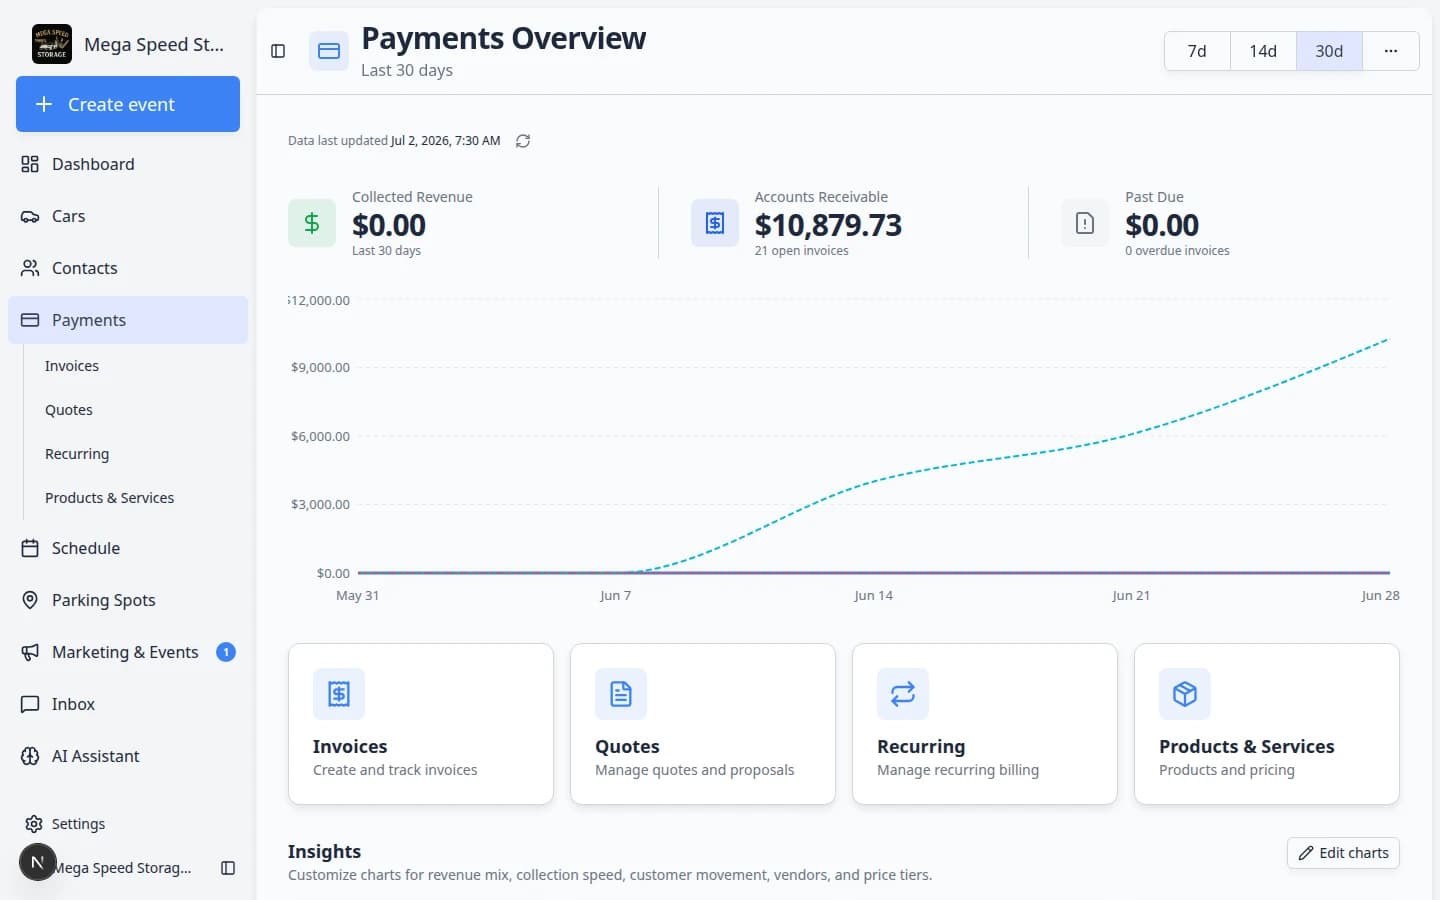Click the N user avatar
The width and height of the screenshot is (1440, 900).
pos(38,862)
